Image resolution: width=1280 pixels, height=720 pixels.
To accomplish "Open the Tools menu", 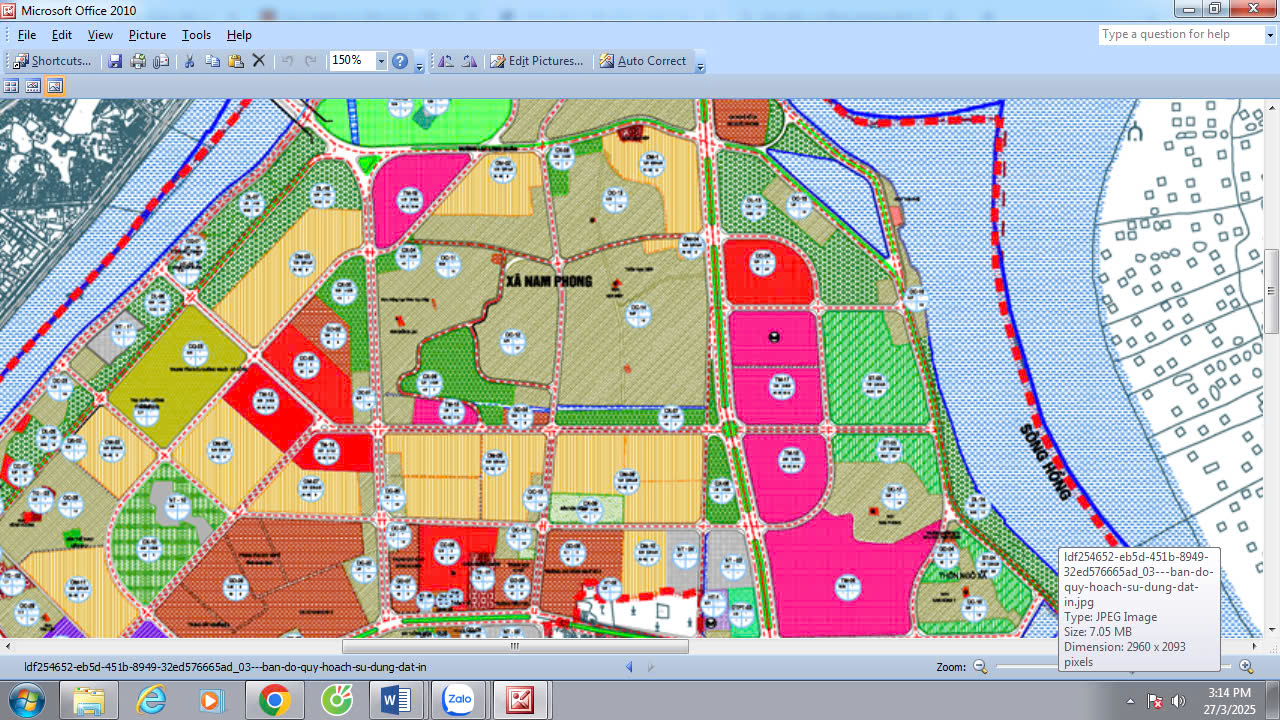I will tap(196, 35).
